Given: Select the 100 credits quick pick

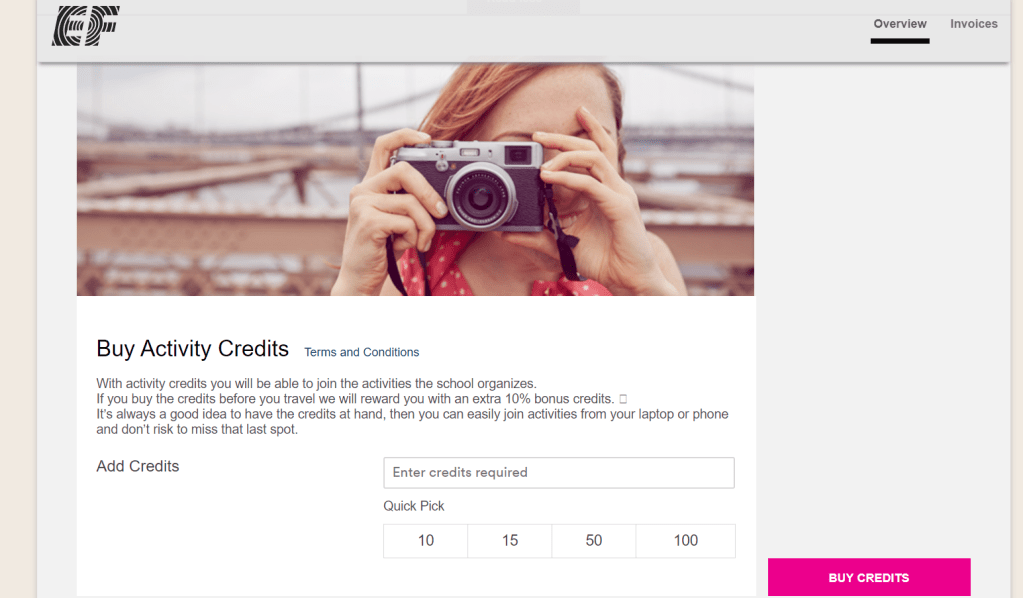Looking at the screenshot, I should pyautogui.click(x=686, y=540).
